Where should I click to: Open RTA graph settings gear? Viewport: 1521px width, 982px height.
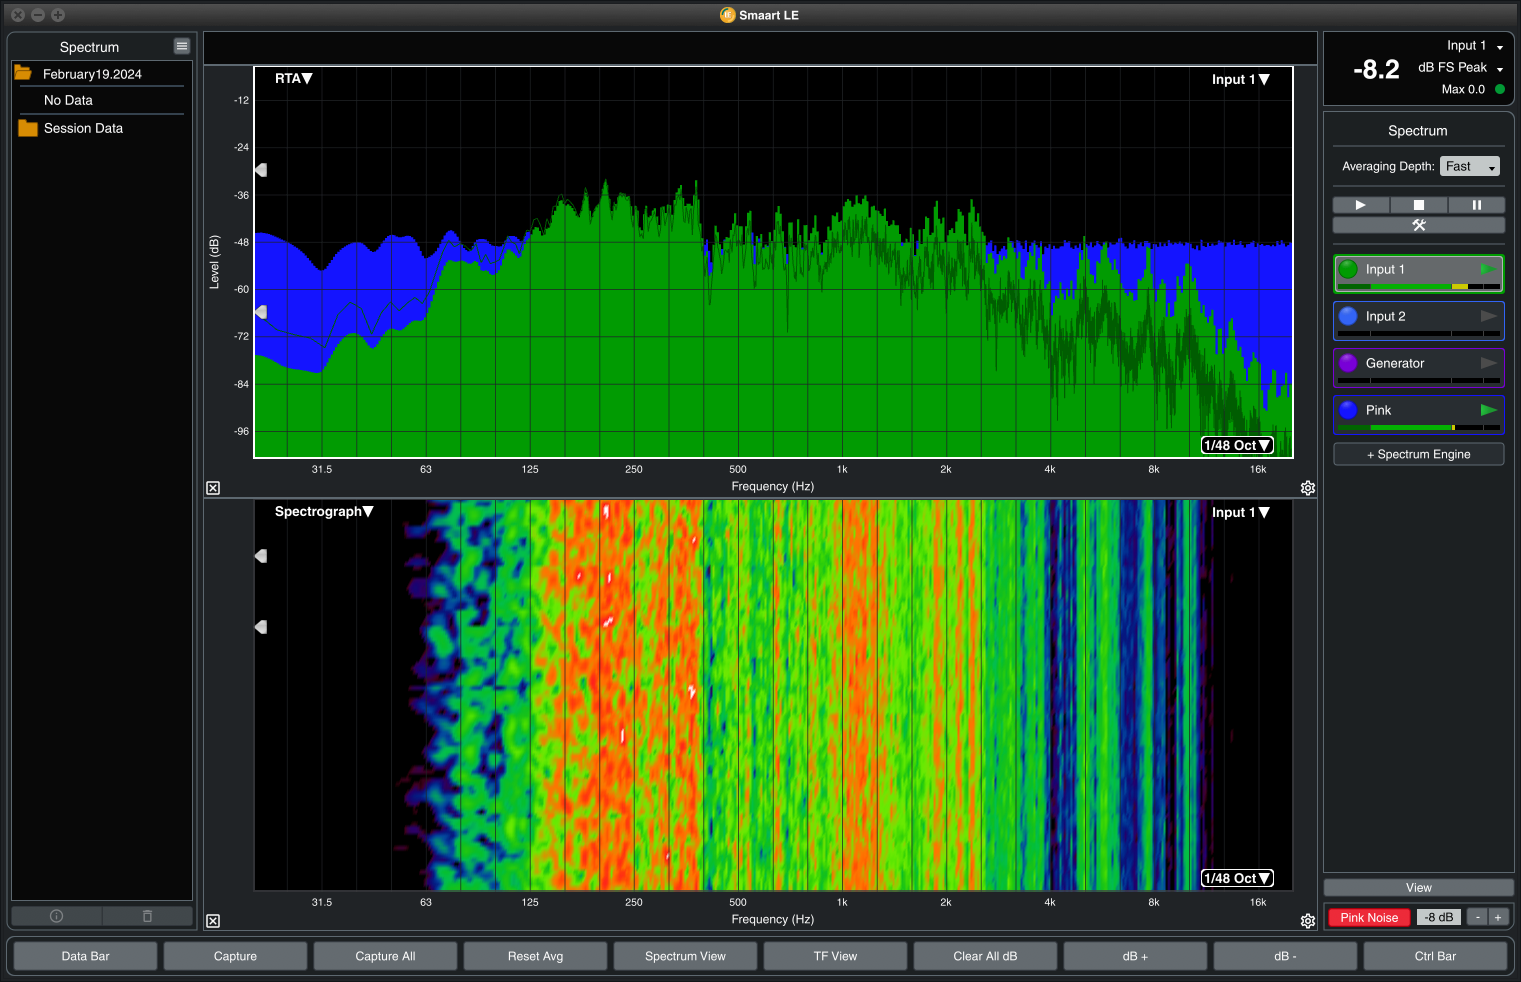1308,488
